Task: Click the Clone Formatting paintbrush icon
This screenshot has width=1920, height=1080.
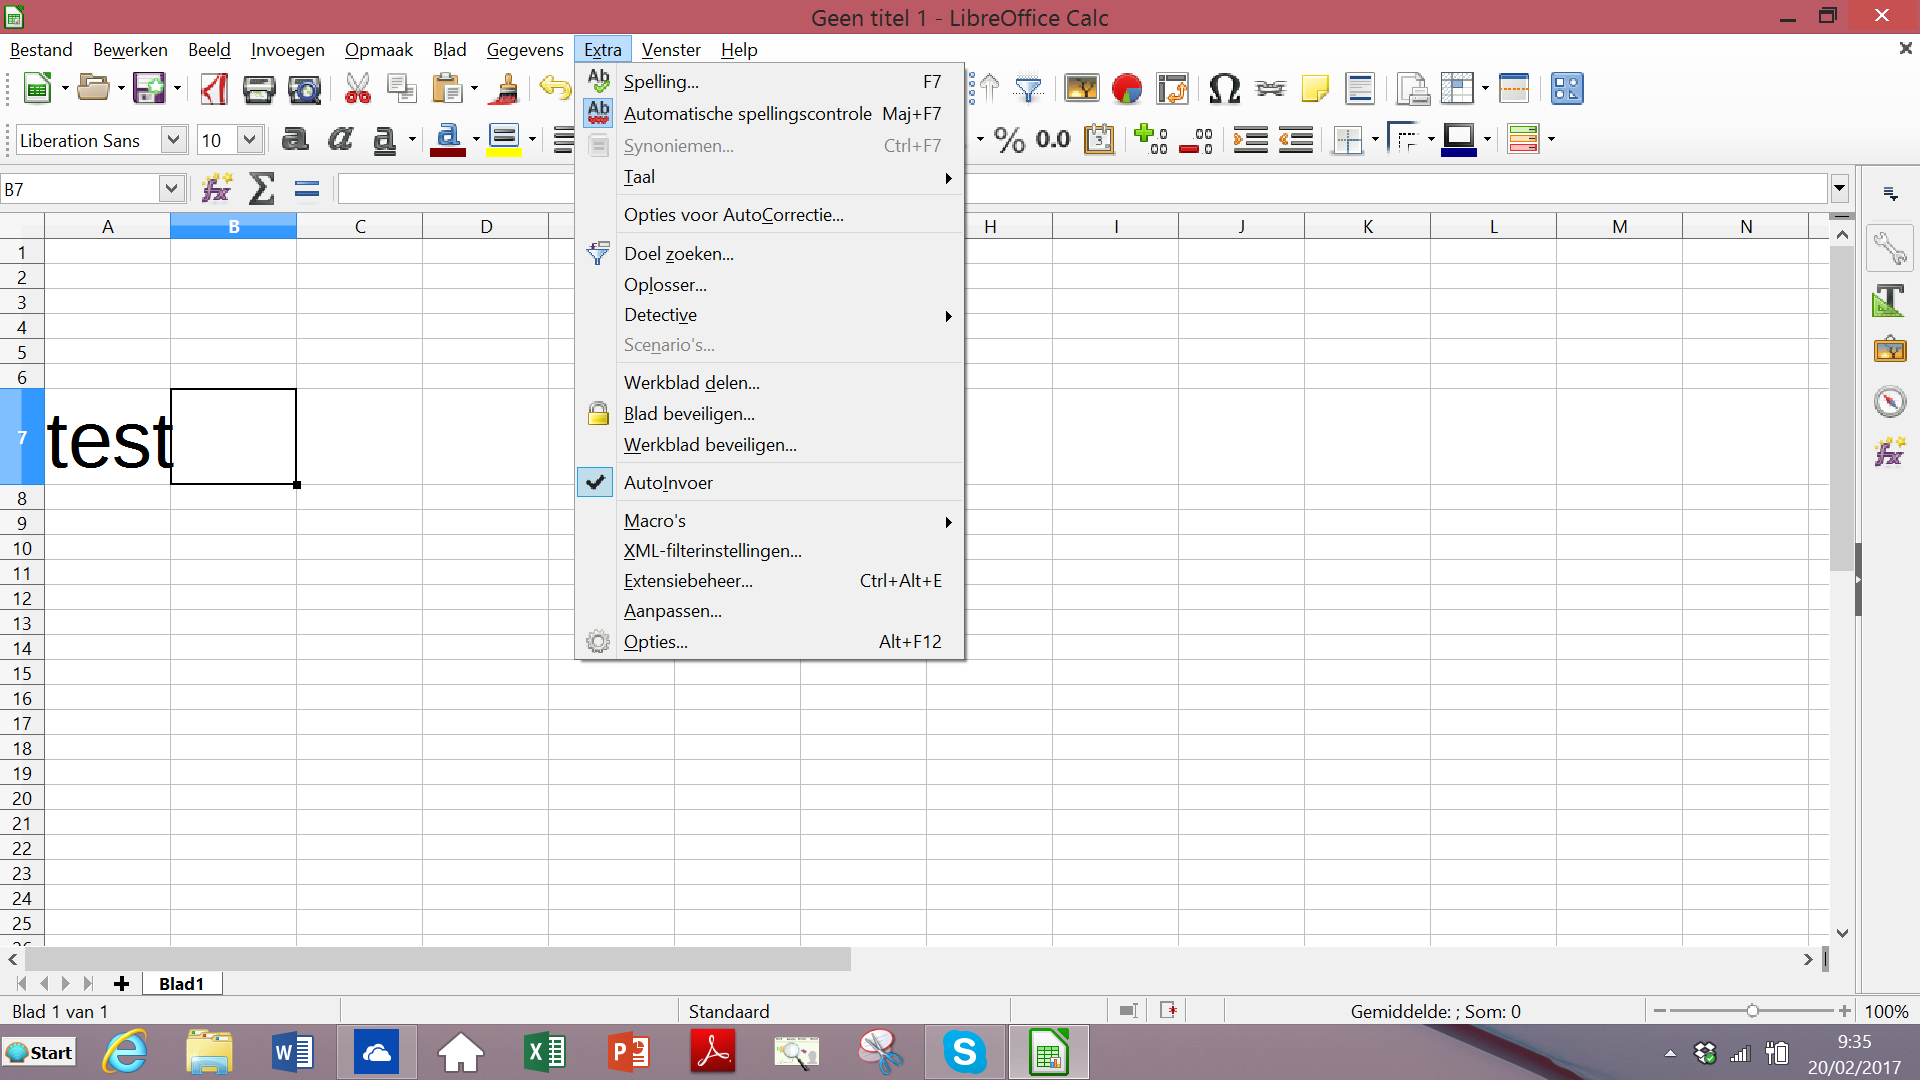Action: 508,89
